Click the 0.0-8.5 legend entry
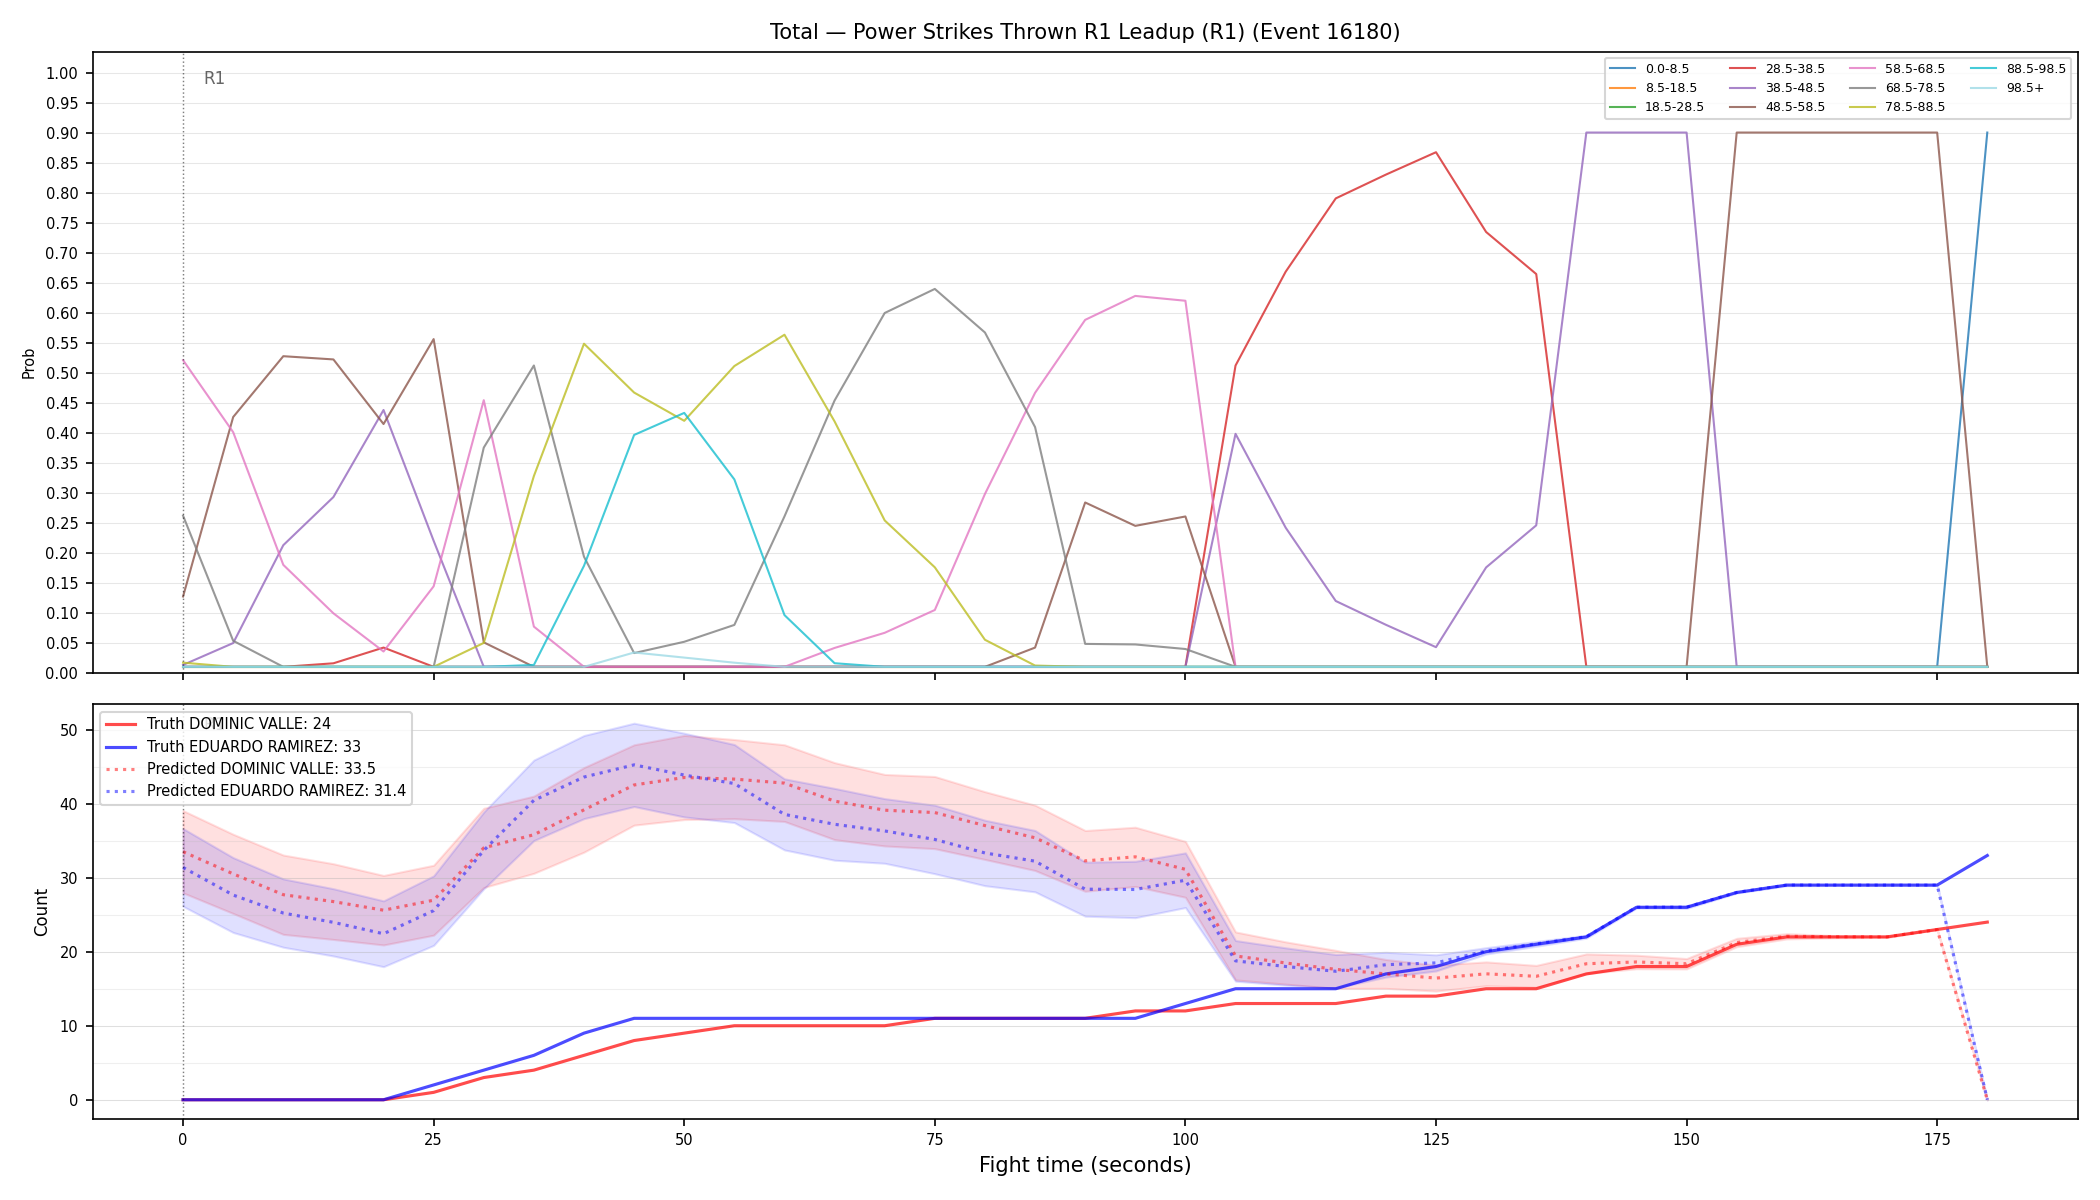The width and height of the screenshot is (2100, 1200). coord(1649,69)
